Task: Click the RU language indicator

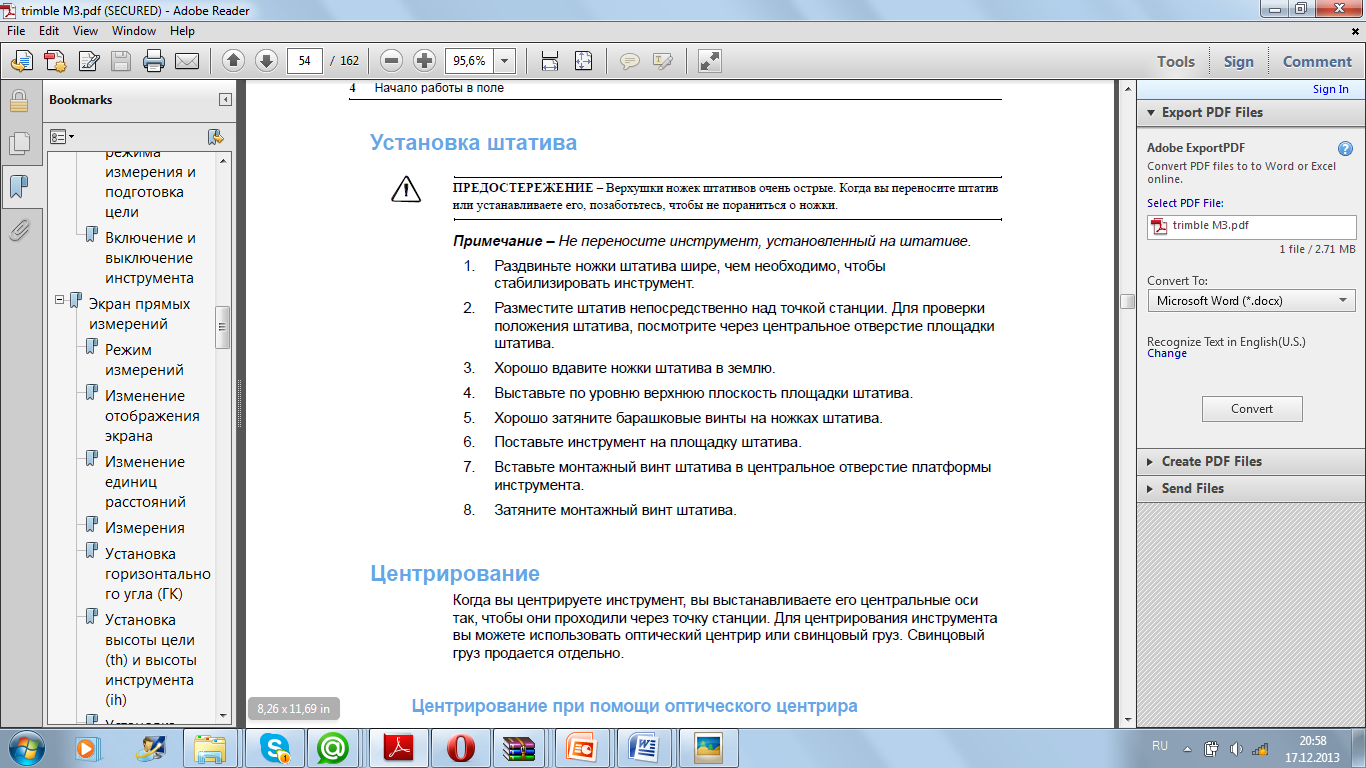Action: point(1160,747)
